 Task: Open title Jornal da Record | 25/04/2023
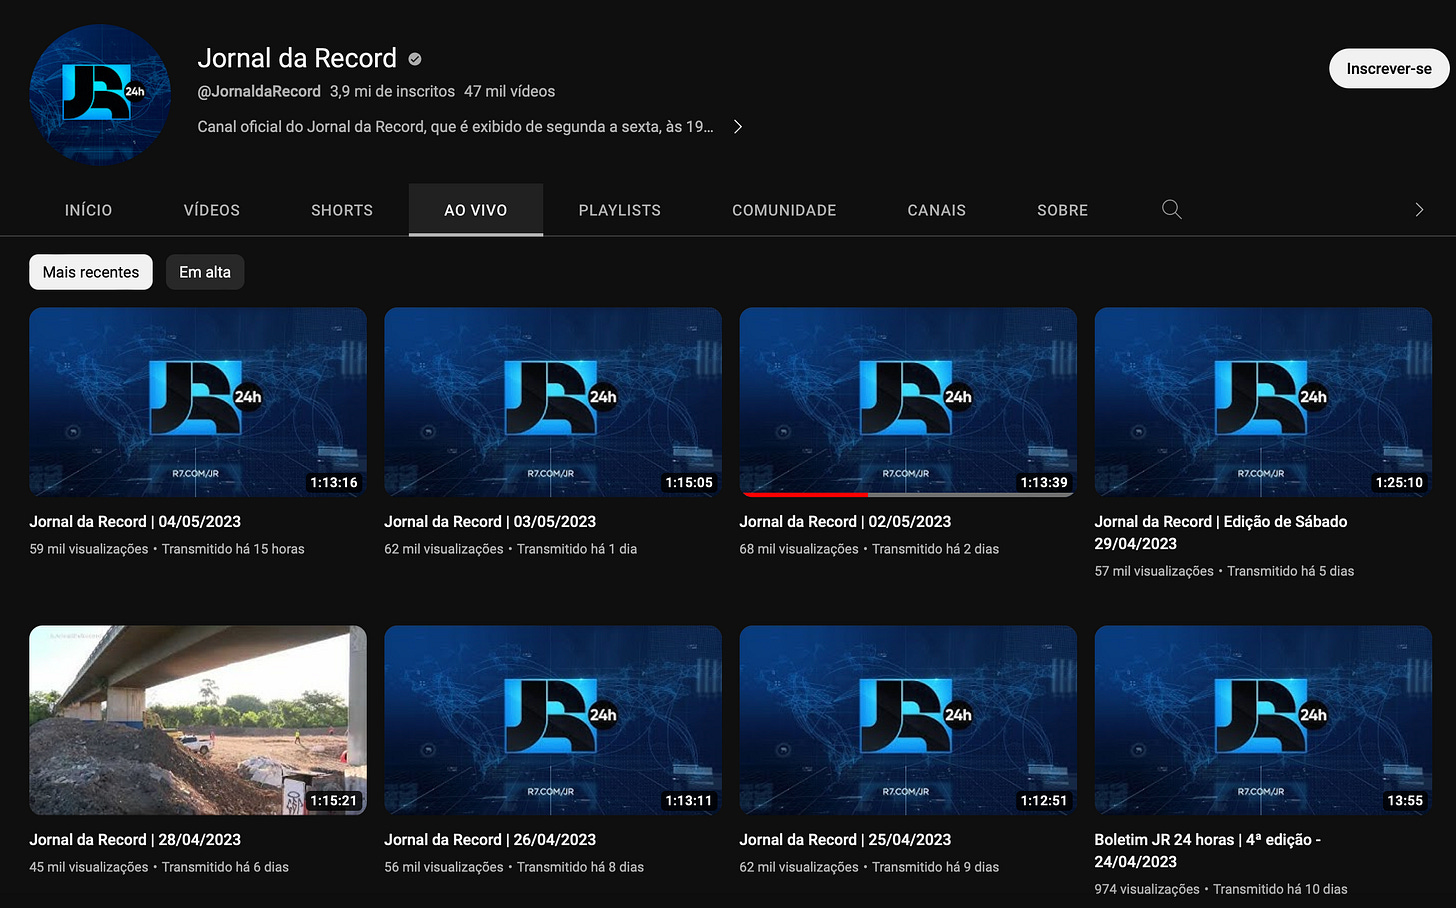click(845, 840)
